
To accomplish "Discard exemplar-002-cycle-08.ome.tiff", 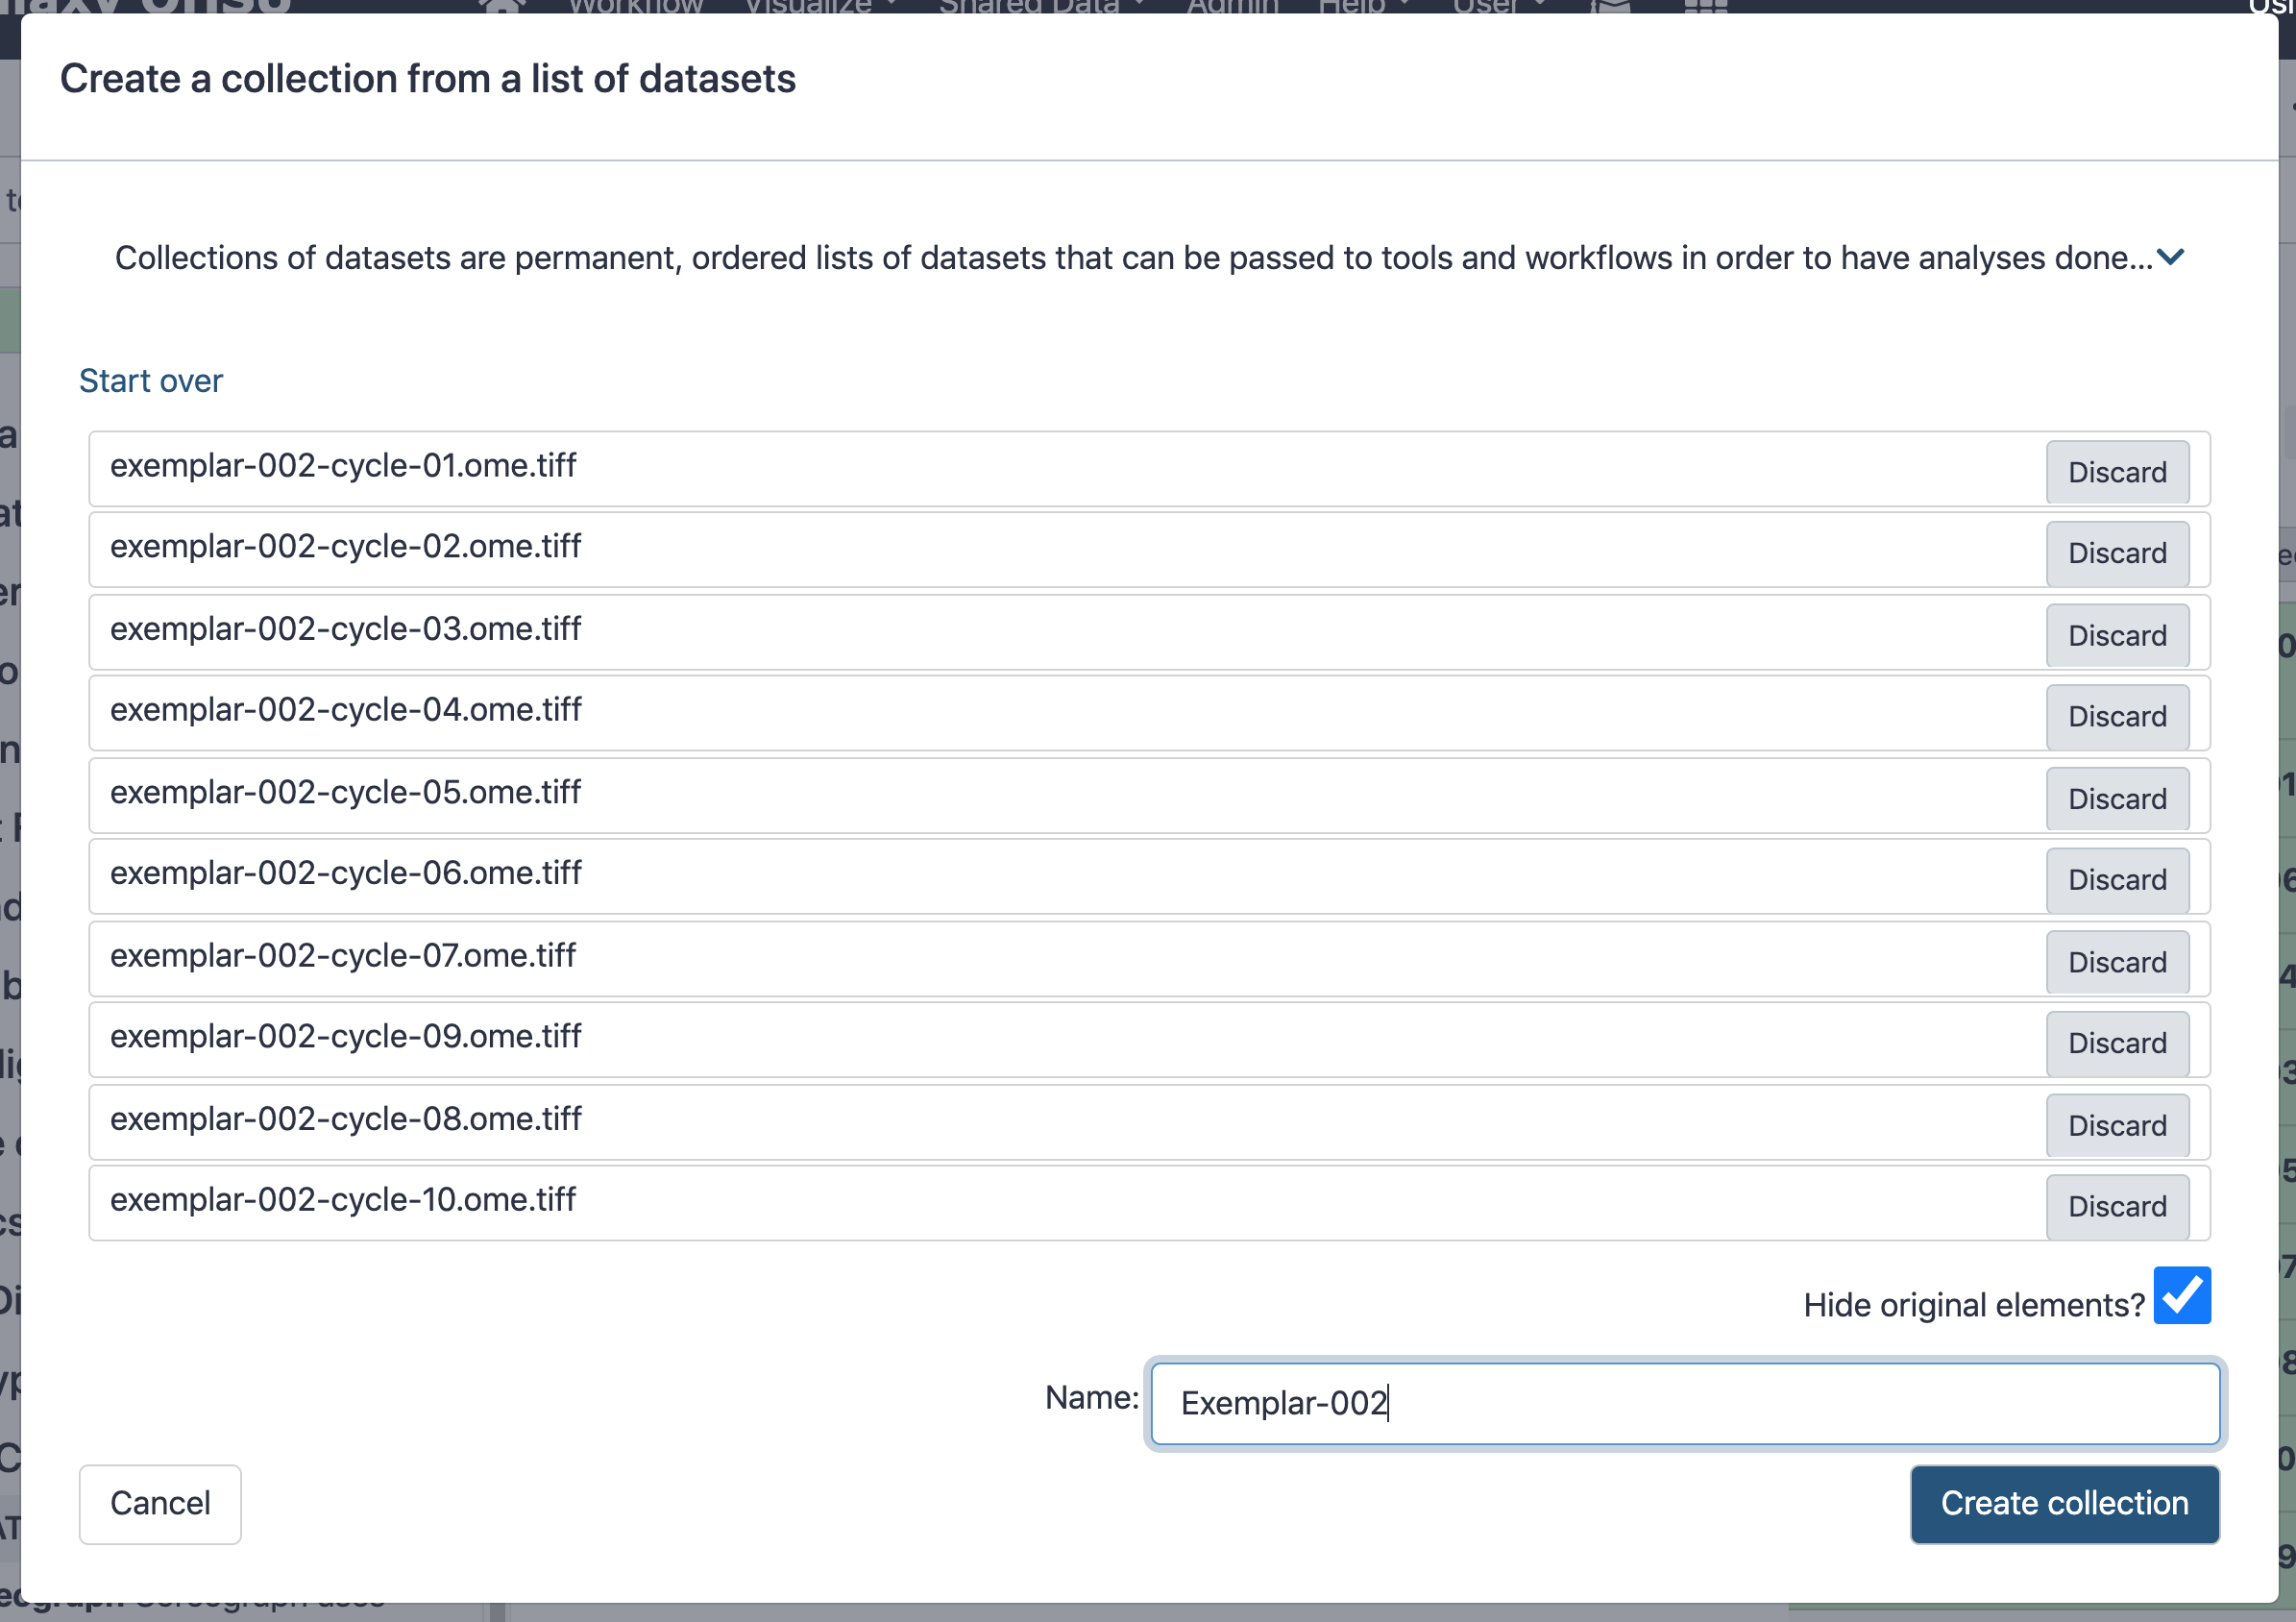I will (2117, 1125).
